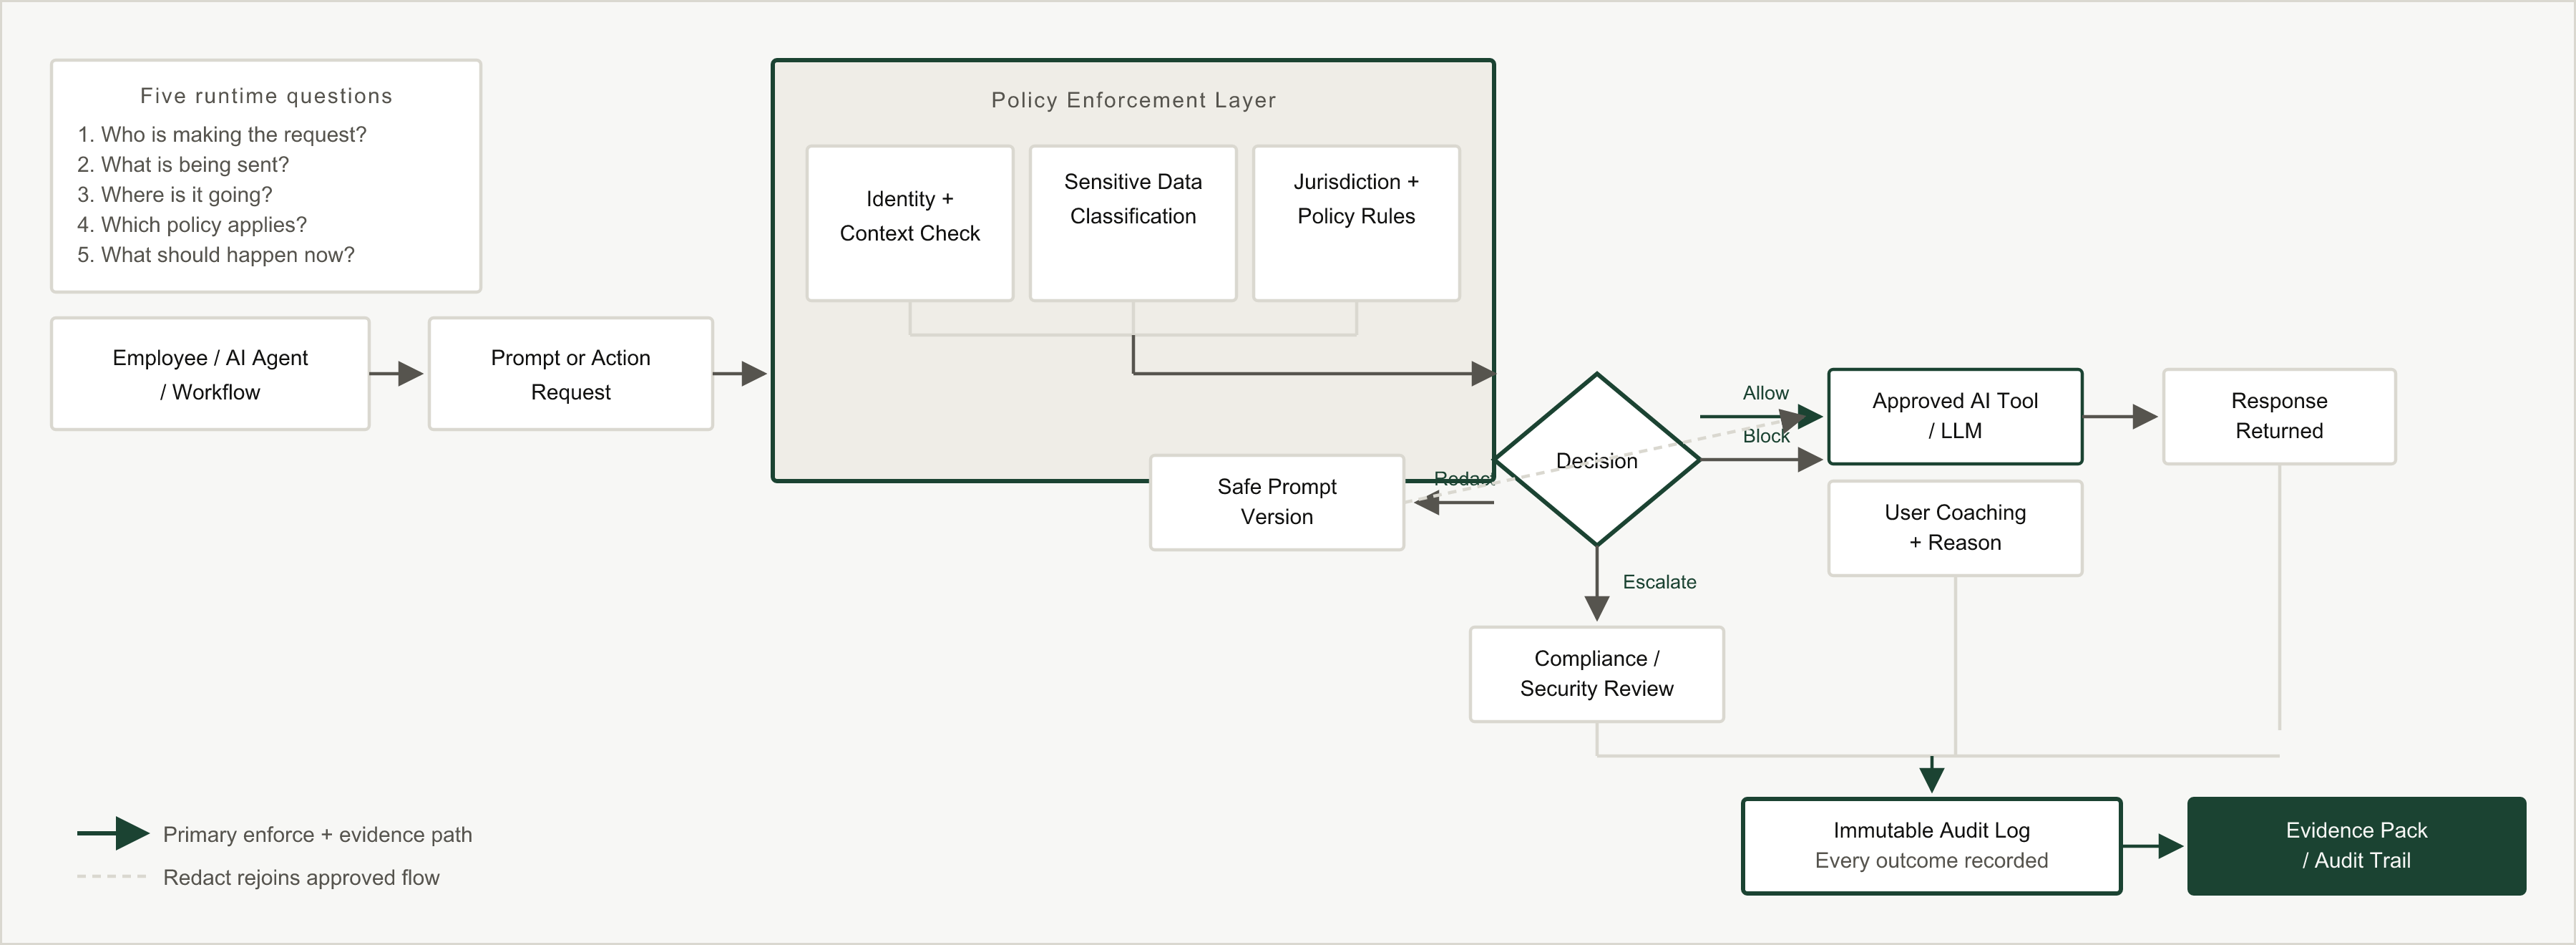Viewport: 2576px width, 945px height.
Task: Click the arrow from Audit Log to Evidence Pack
Action: pyautogui.click(x=2153, y=846)
